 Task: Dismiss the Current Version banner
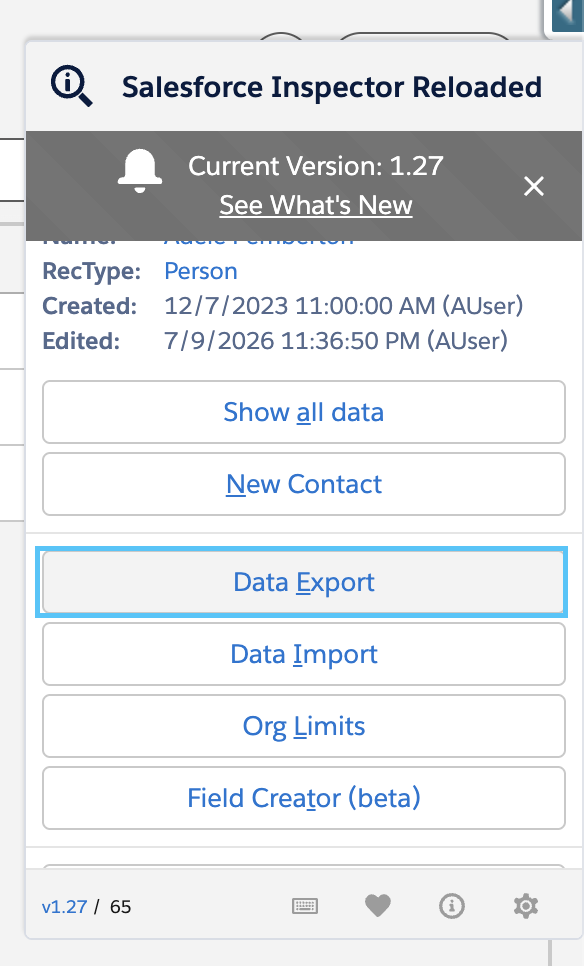point(533,185)
